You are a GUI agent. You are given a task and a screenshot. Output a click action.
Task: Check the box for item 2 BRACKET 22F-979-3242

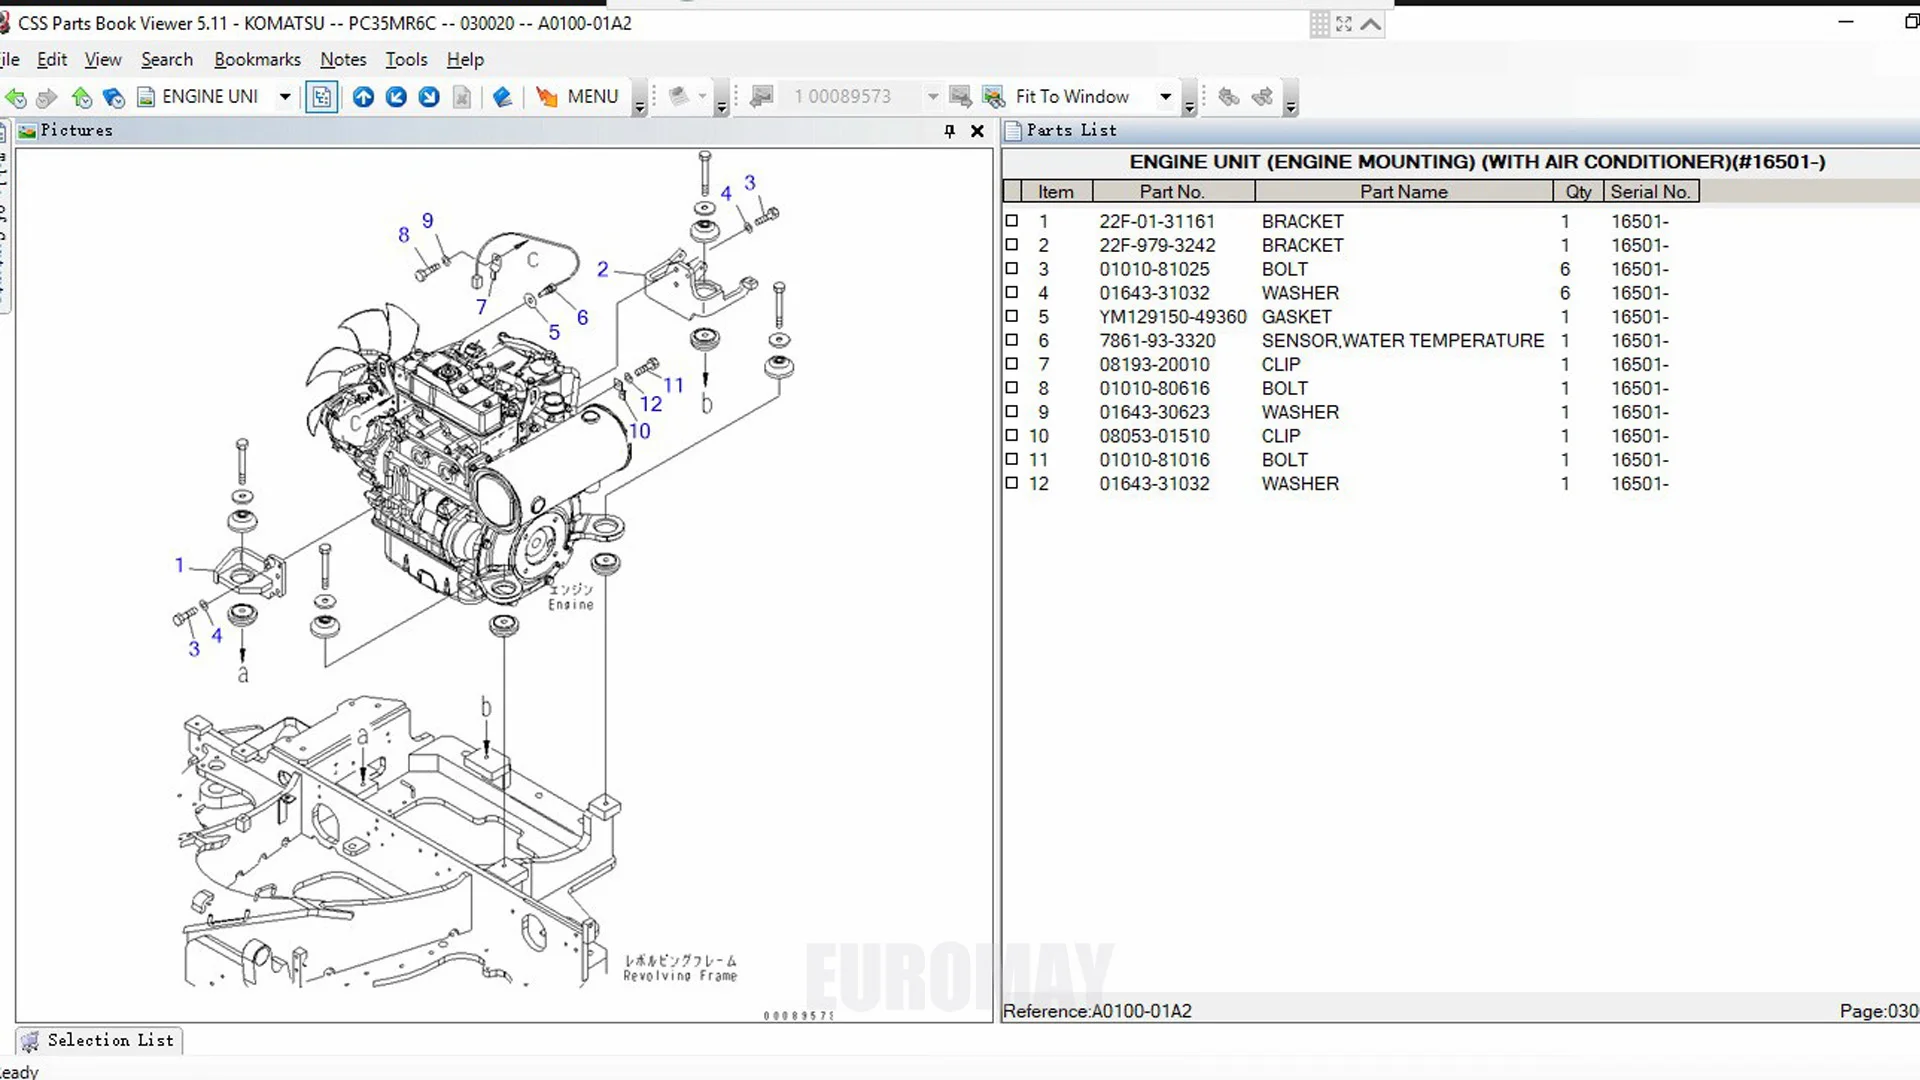[1012, 245]
